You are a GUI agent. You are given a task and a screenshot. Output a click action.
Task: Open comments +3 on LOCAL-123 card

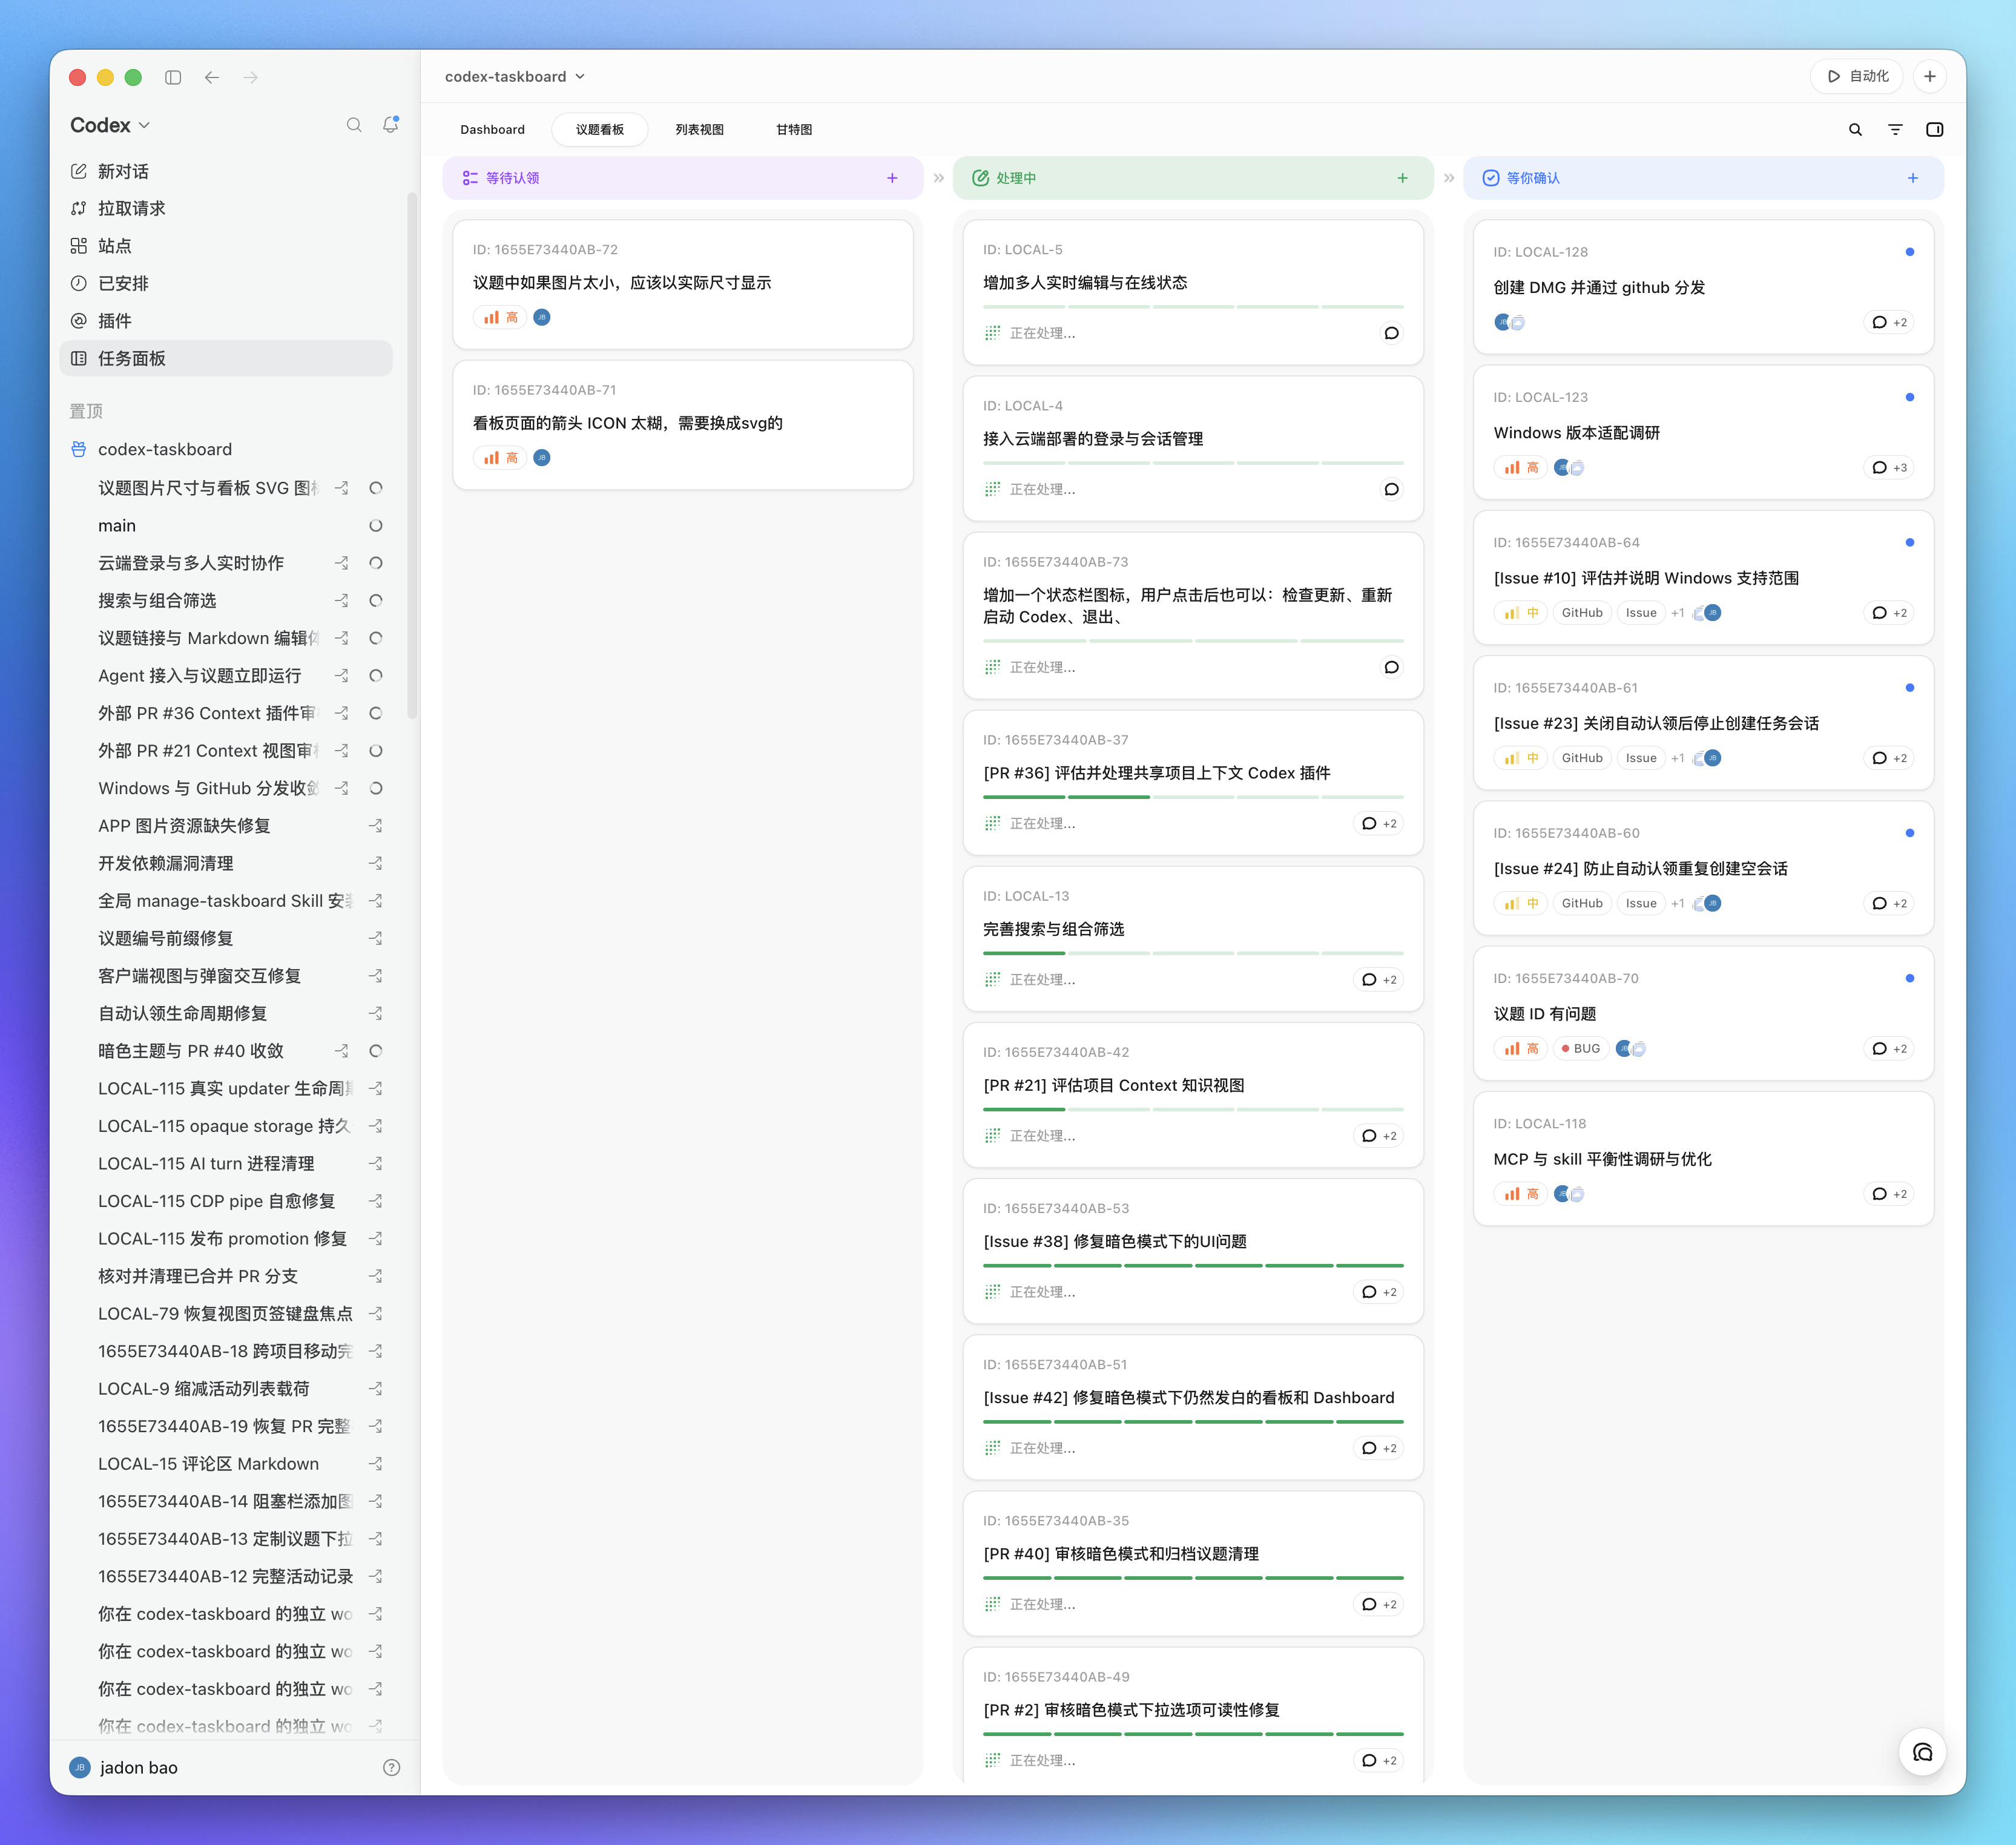click(x=1890, y=468)
